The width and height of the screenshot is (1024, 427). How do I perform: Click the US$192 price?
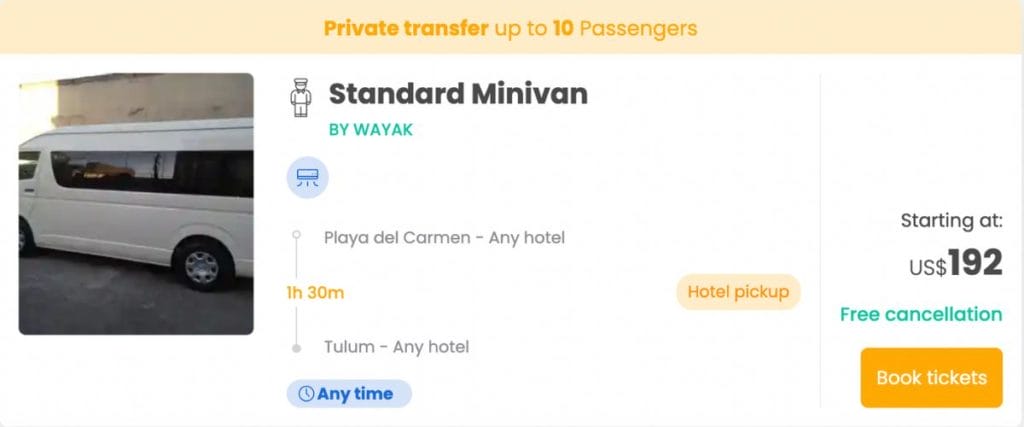point(955,264)
